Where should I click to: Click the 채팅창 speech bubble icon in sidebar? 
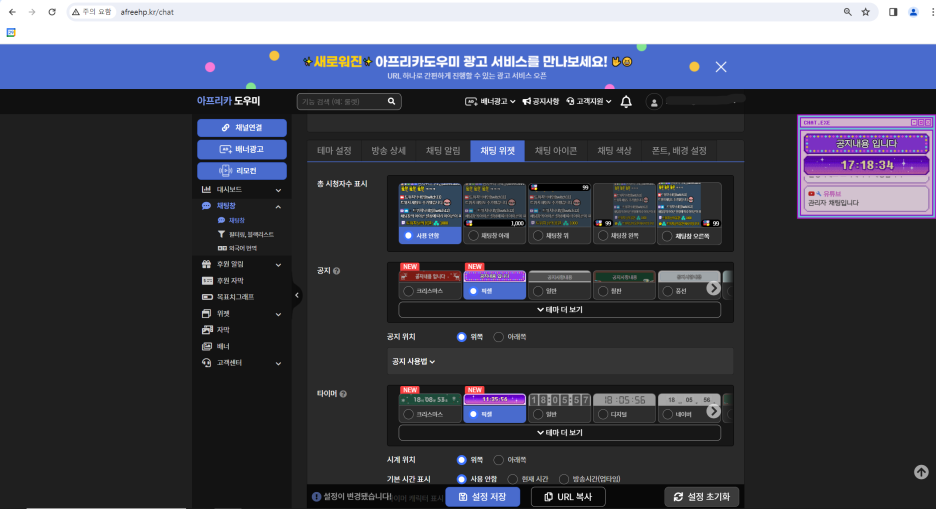pos(207,206)
